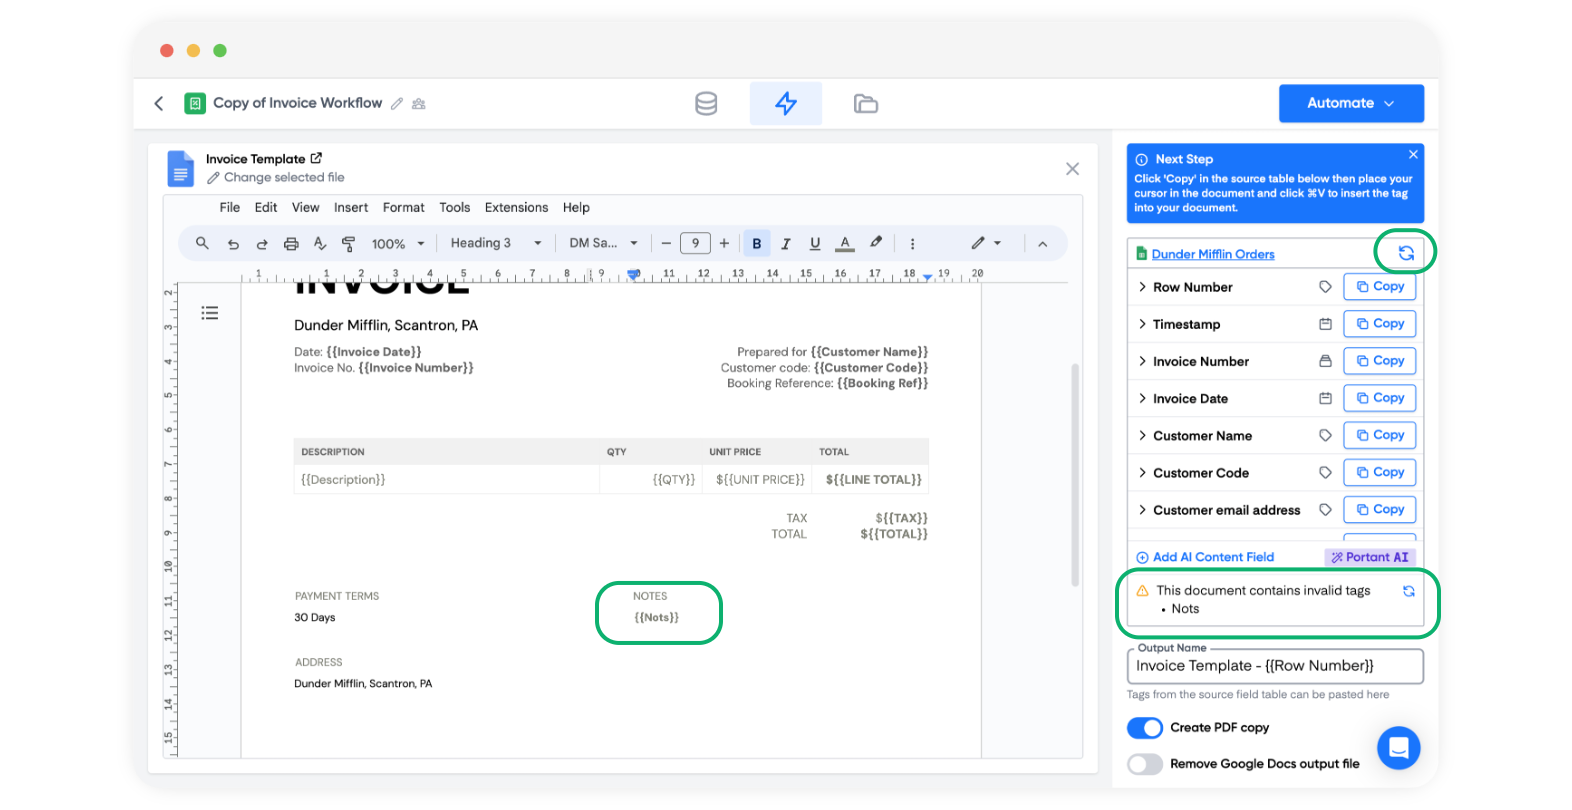Open the Insert menu

(351, 208)
